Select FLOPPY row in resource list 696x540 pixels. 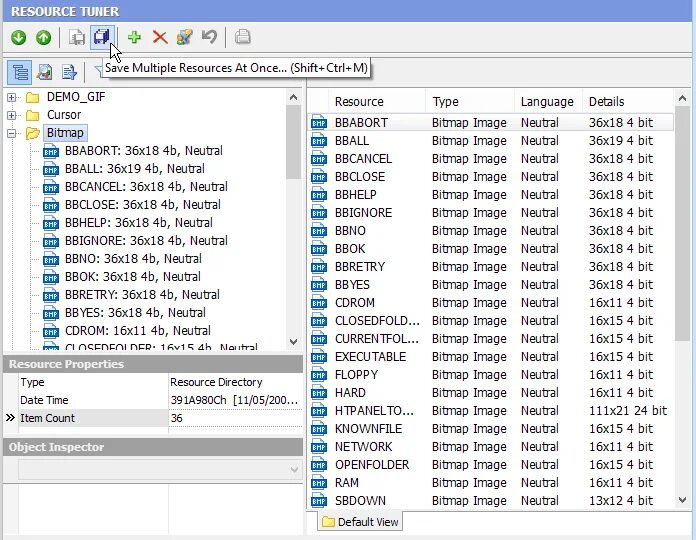(x=490, y=375)
